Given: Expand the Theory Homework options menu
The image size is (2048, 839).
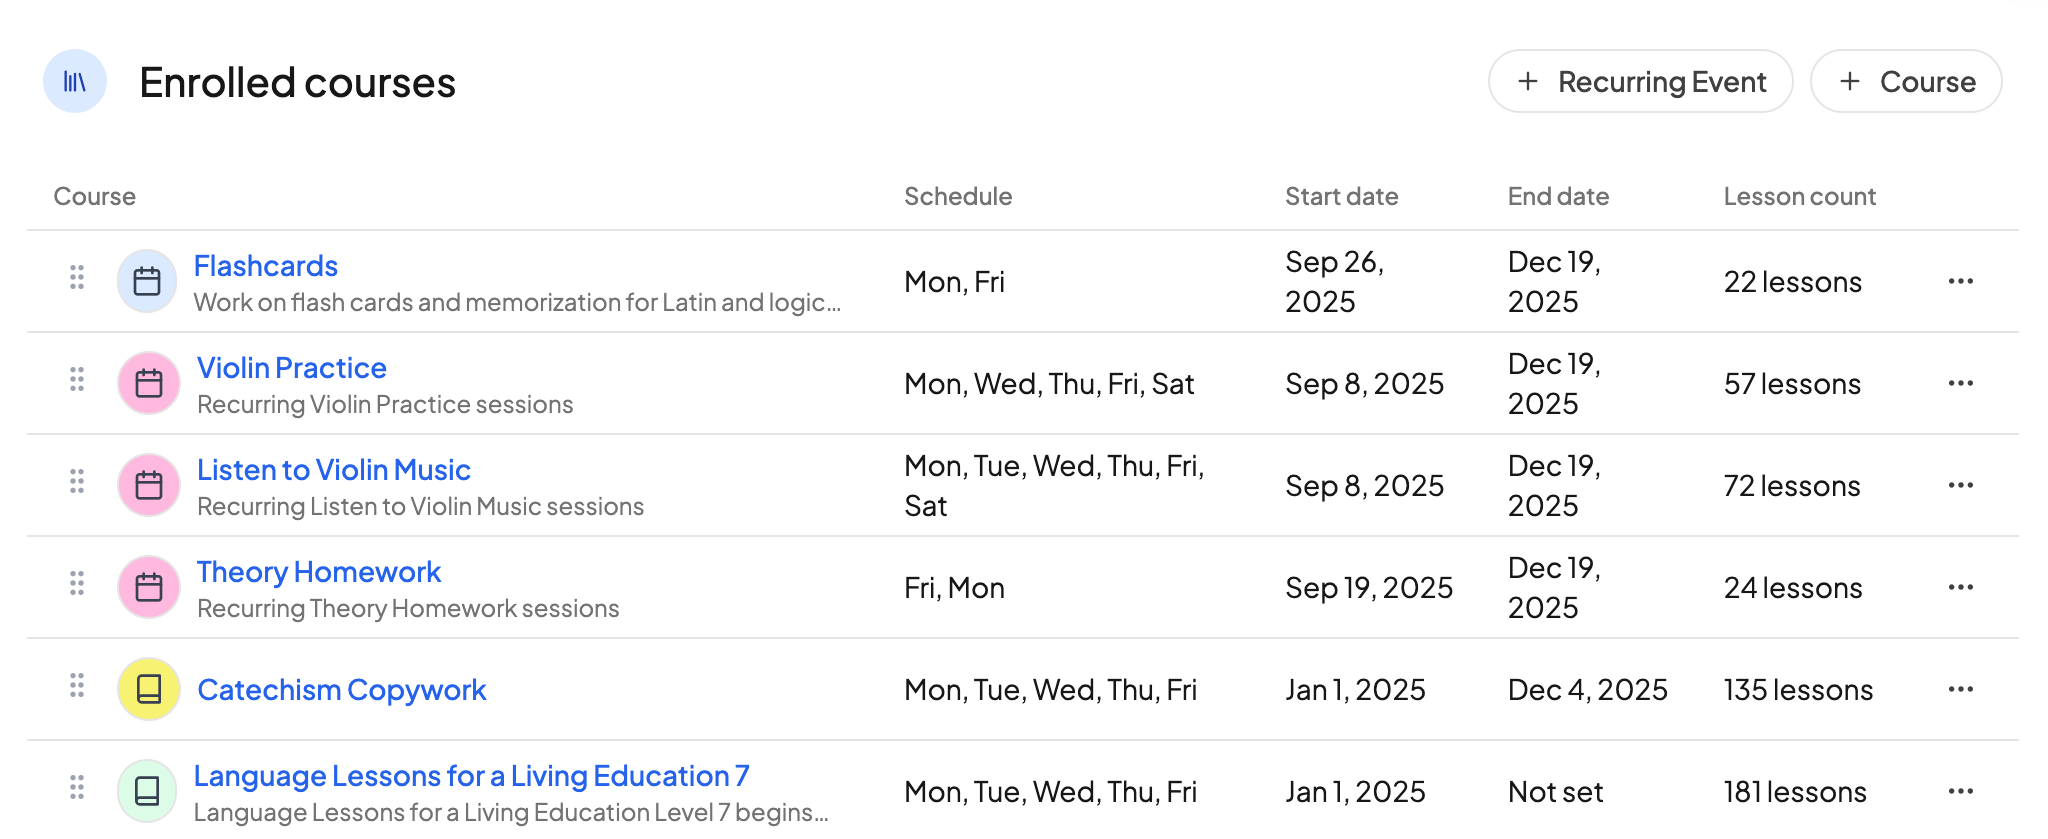Looking at the screenshot, I should (1960, 587).
